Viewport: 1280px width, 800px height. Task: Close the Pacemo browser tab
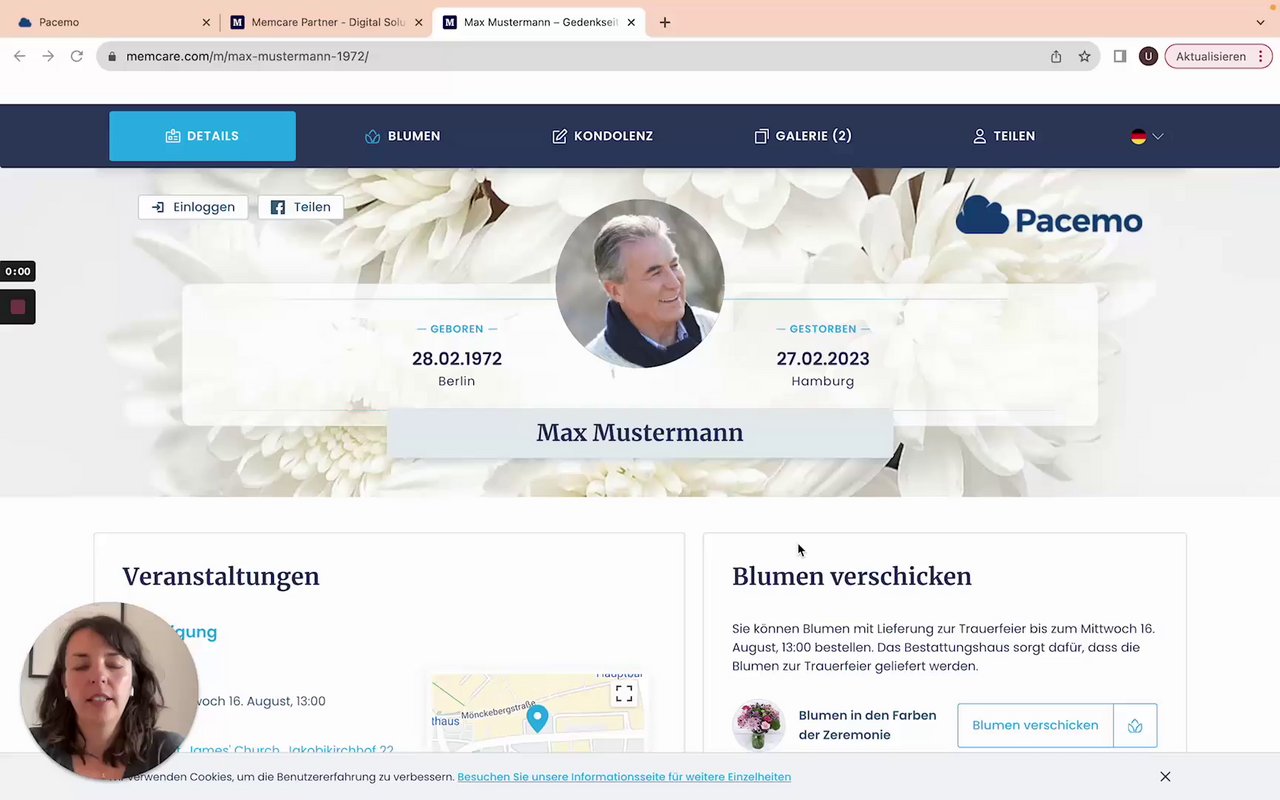pyautogui.click(x=206, y=22)
